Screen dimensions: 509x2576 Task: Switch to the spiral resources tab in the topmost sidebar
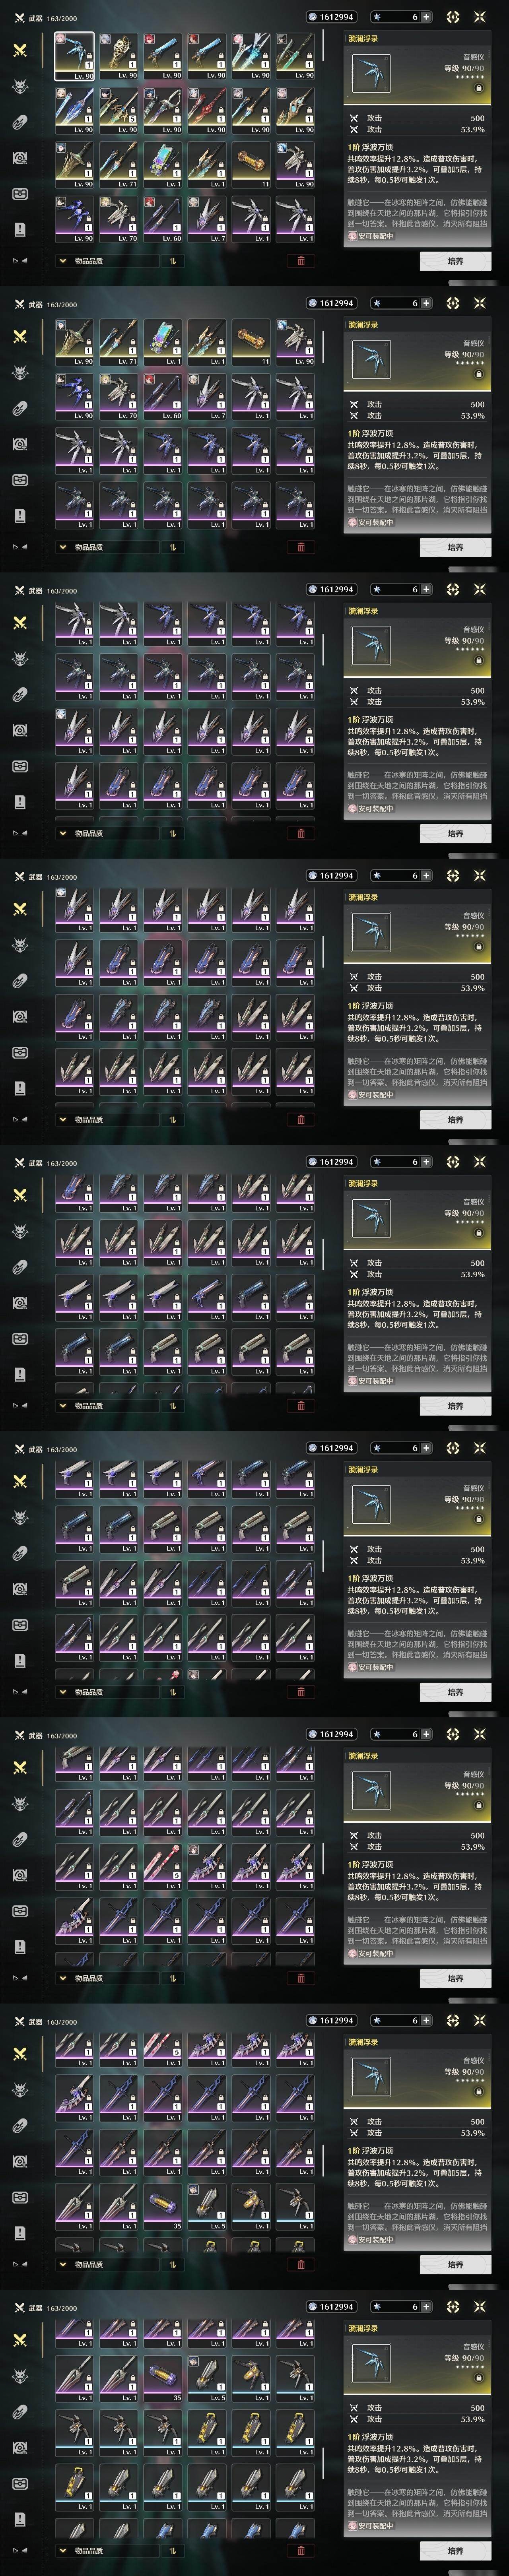click(x=20, y=158)
